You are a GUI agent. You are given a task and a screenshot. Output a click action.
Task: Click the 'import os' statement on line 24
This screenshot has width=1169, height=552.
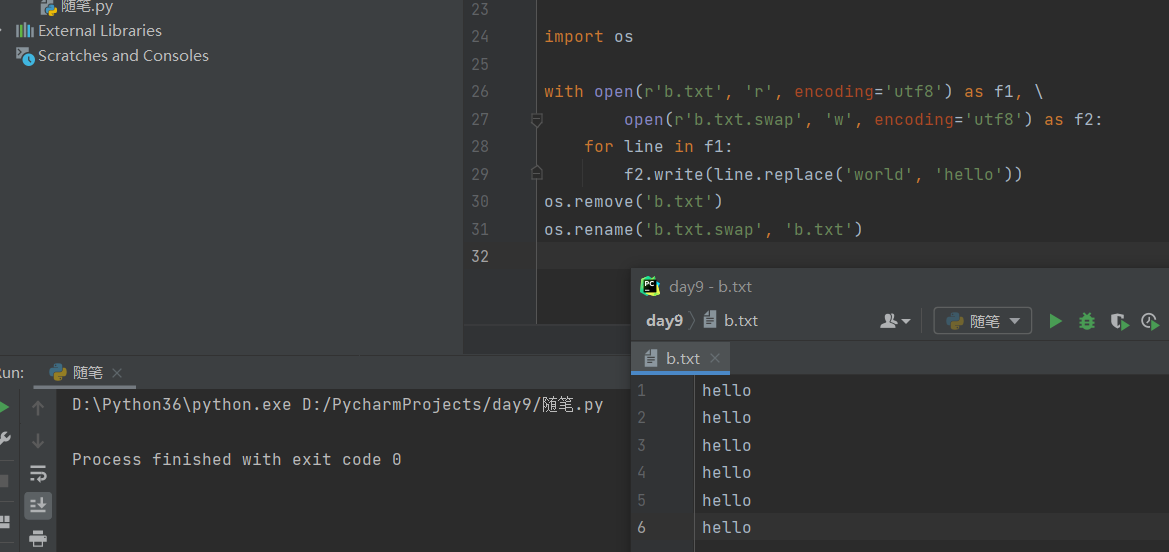click(x=588, y=37)
